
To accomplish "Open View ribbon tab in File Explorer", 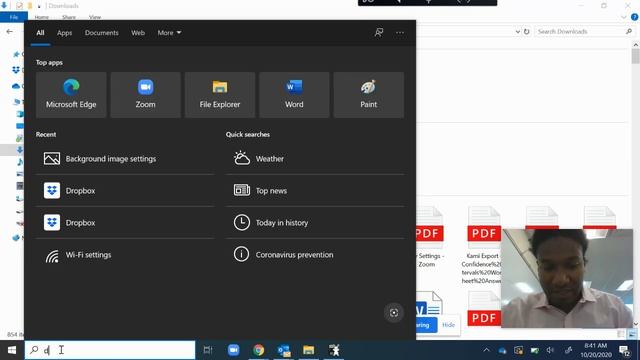I will click(95, 17).
